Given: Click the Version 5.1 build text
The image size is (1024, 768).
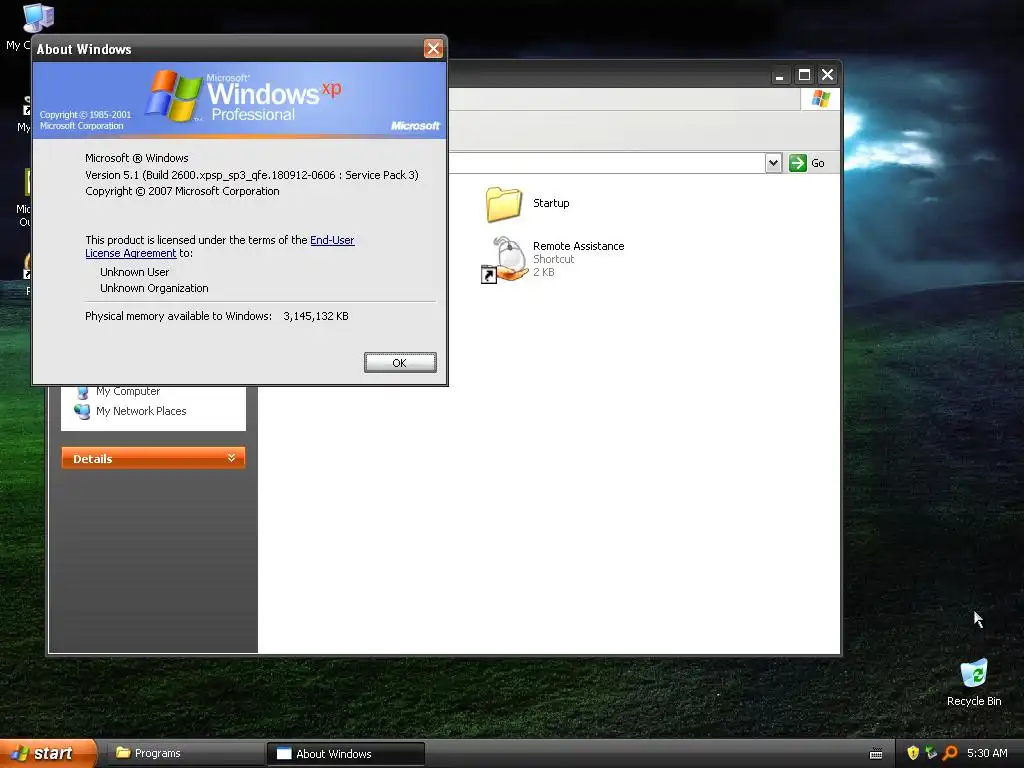Looking at the screenshot, I should point(251,175).
